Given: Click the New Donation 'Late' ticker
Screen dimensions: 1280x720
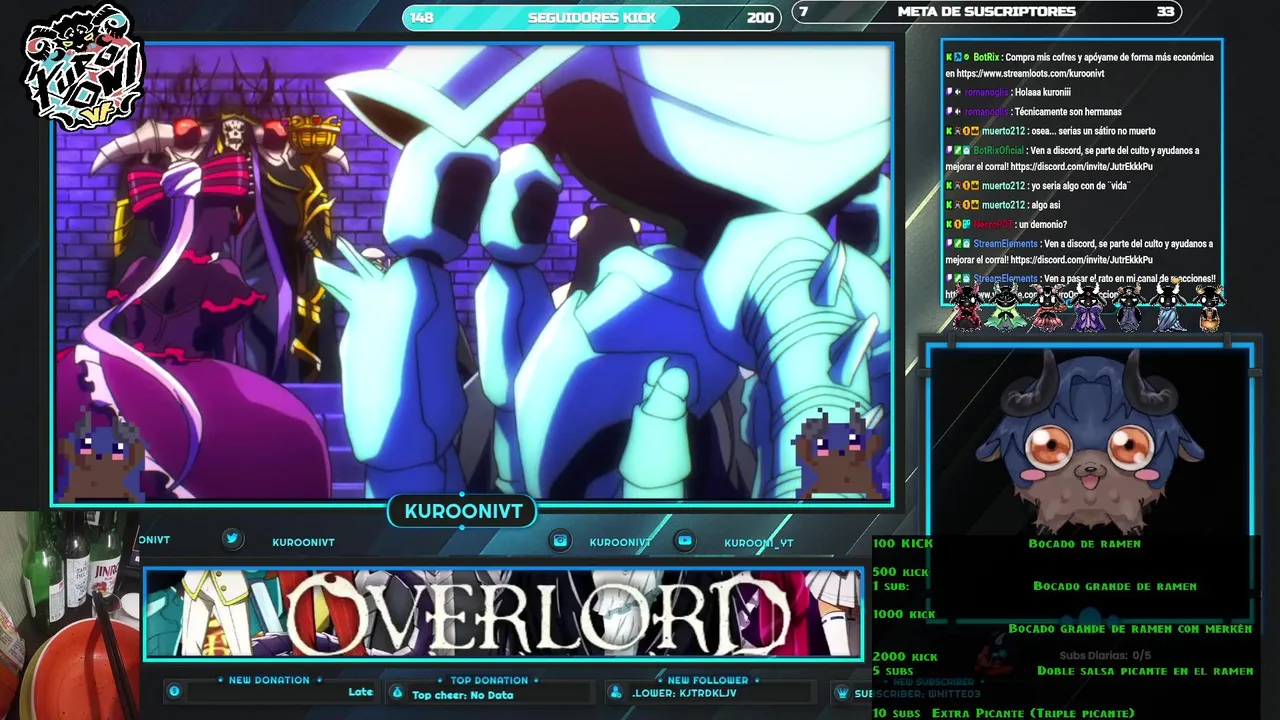Looking at the screenshot, I should [x=361, y=692].
